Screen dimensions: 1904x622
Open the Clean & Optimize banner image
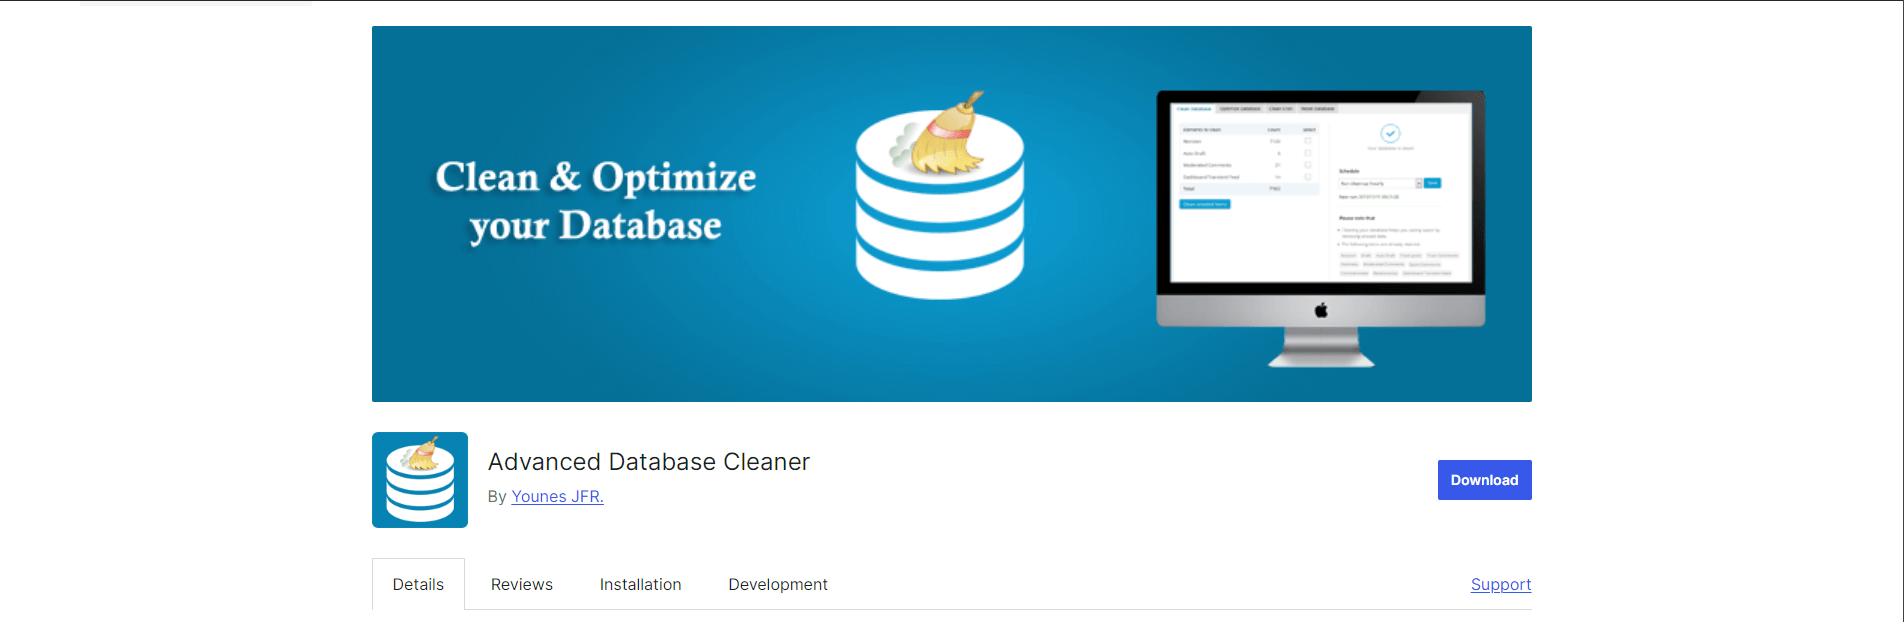(951, 214)
